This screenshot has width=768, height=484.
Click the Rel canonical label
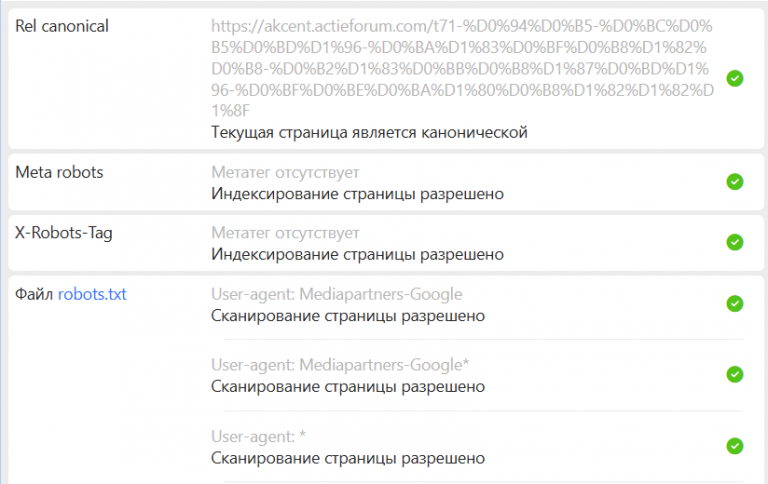tap(62, 26)
